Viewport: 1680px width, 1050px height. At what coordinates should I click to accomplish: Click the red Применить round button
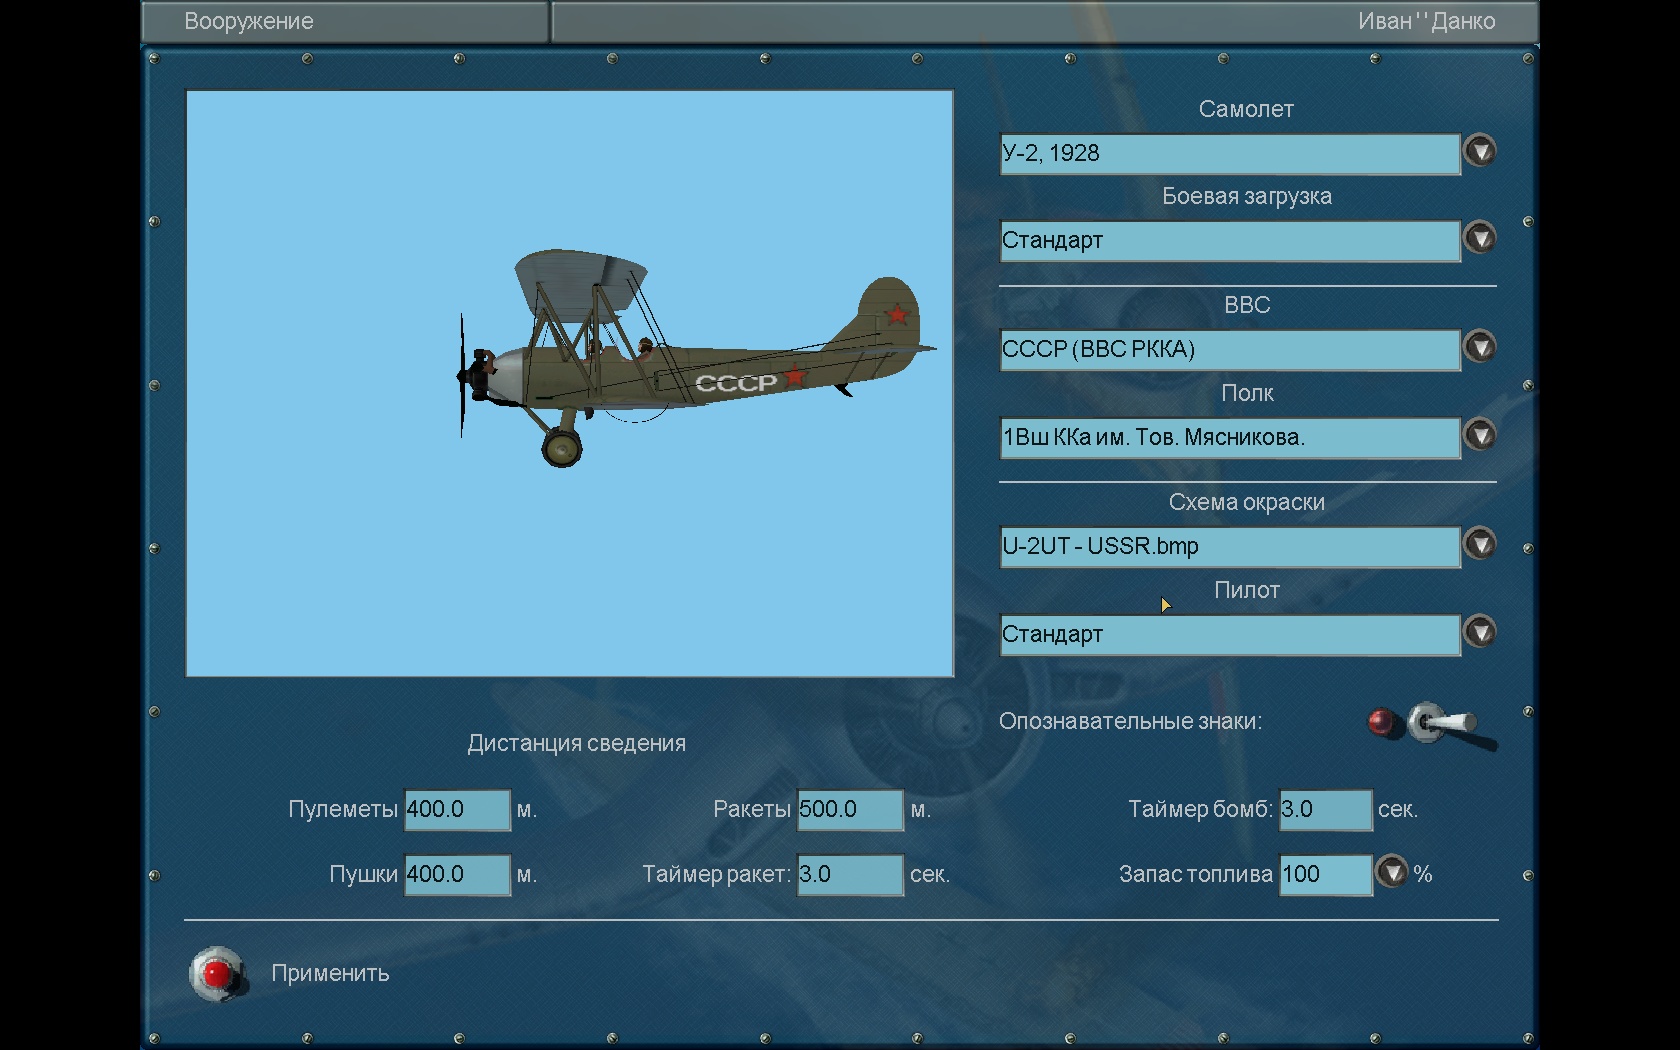click(x=218, y=973)
